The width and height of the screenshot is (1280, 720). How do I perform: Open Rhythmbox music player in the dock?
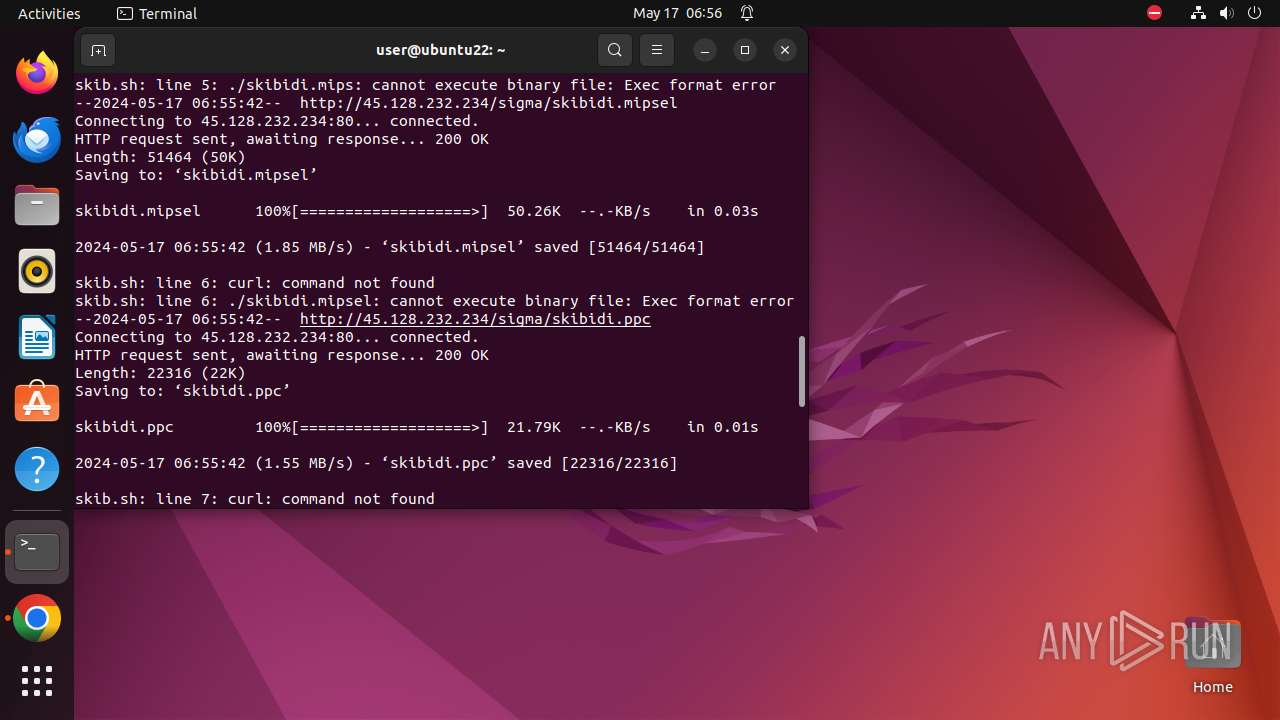pyautogui.click(x=37, y=271)
